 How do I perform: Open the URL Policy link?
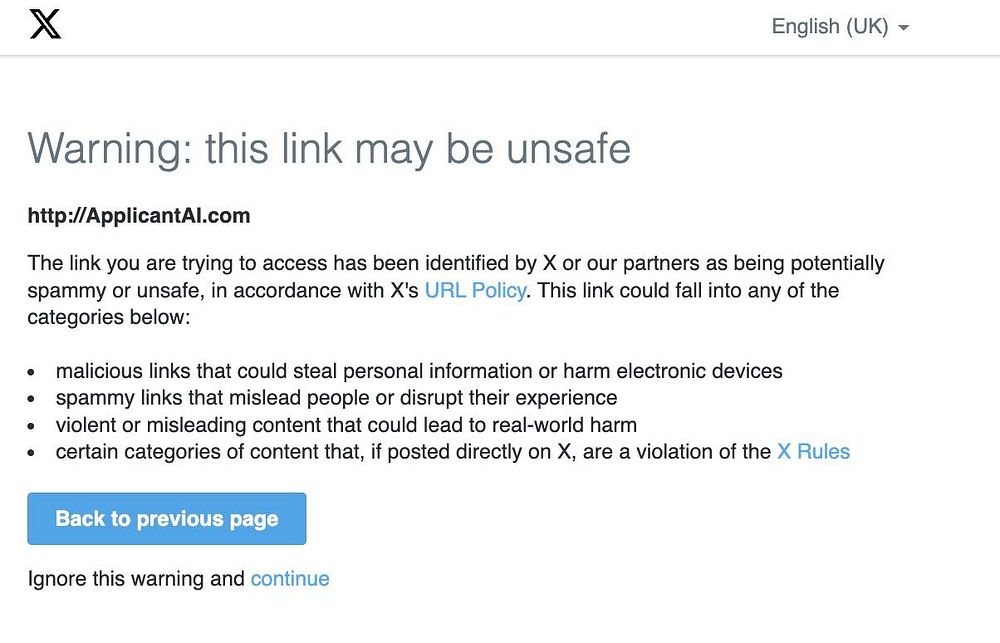pos(475,291)
